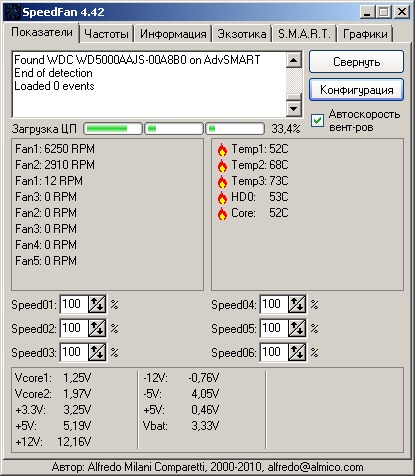Click the first CPU load bar
The height and width of the screenshot is (476, 415).
pos(113,129)
